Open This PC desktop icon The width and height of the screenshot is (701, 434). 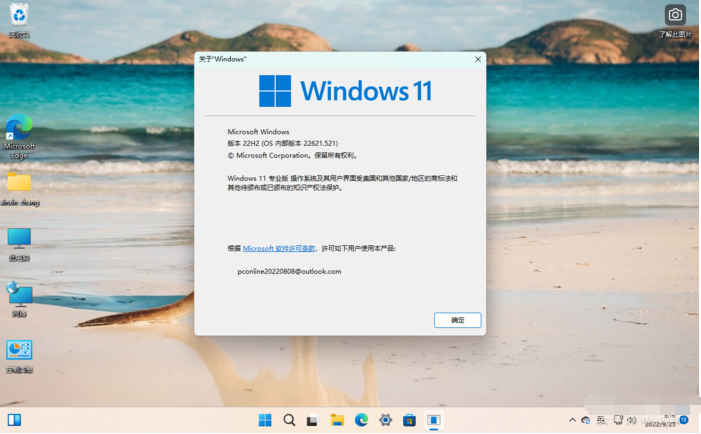pyautogui.click(x=19, y=238)
